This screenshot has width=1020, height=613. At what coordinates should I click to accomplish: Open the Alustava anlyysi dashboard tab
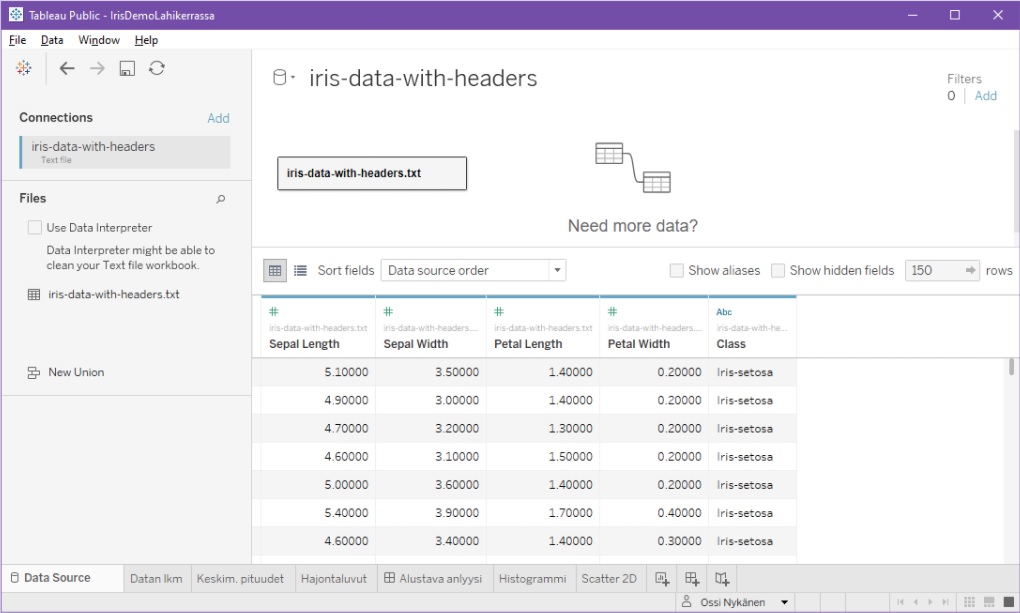click(433, 579)
